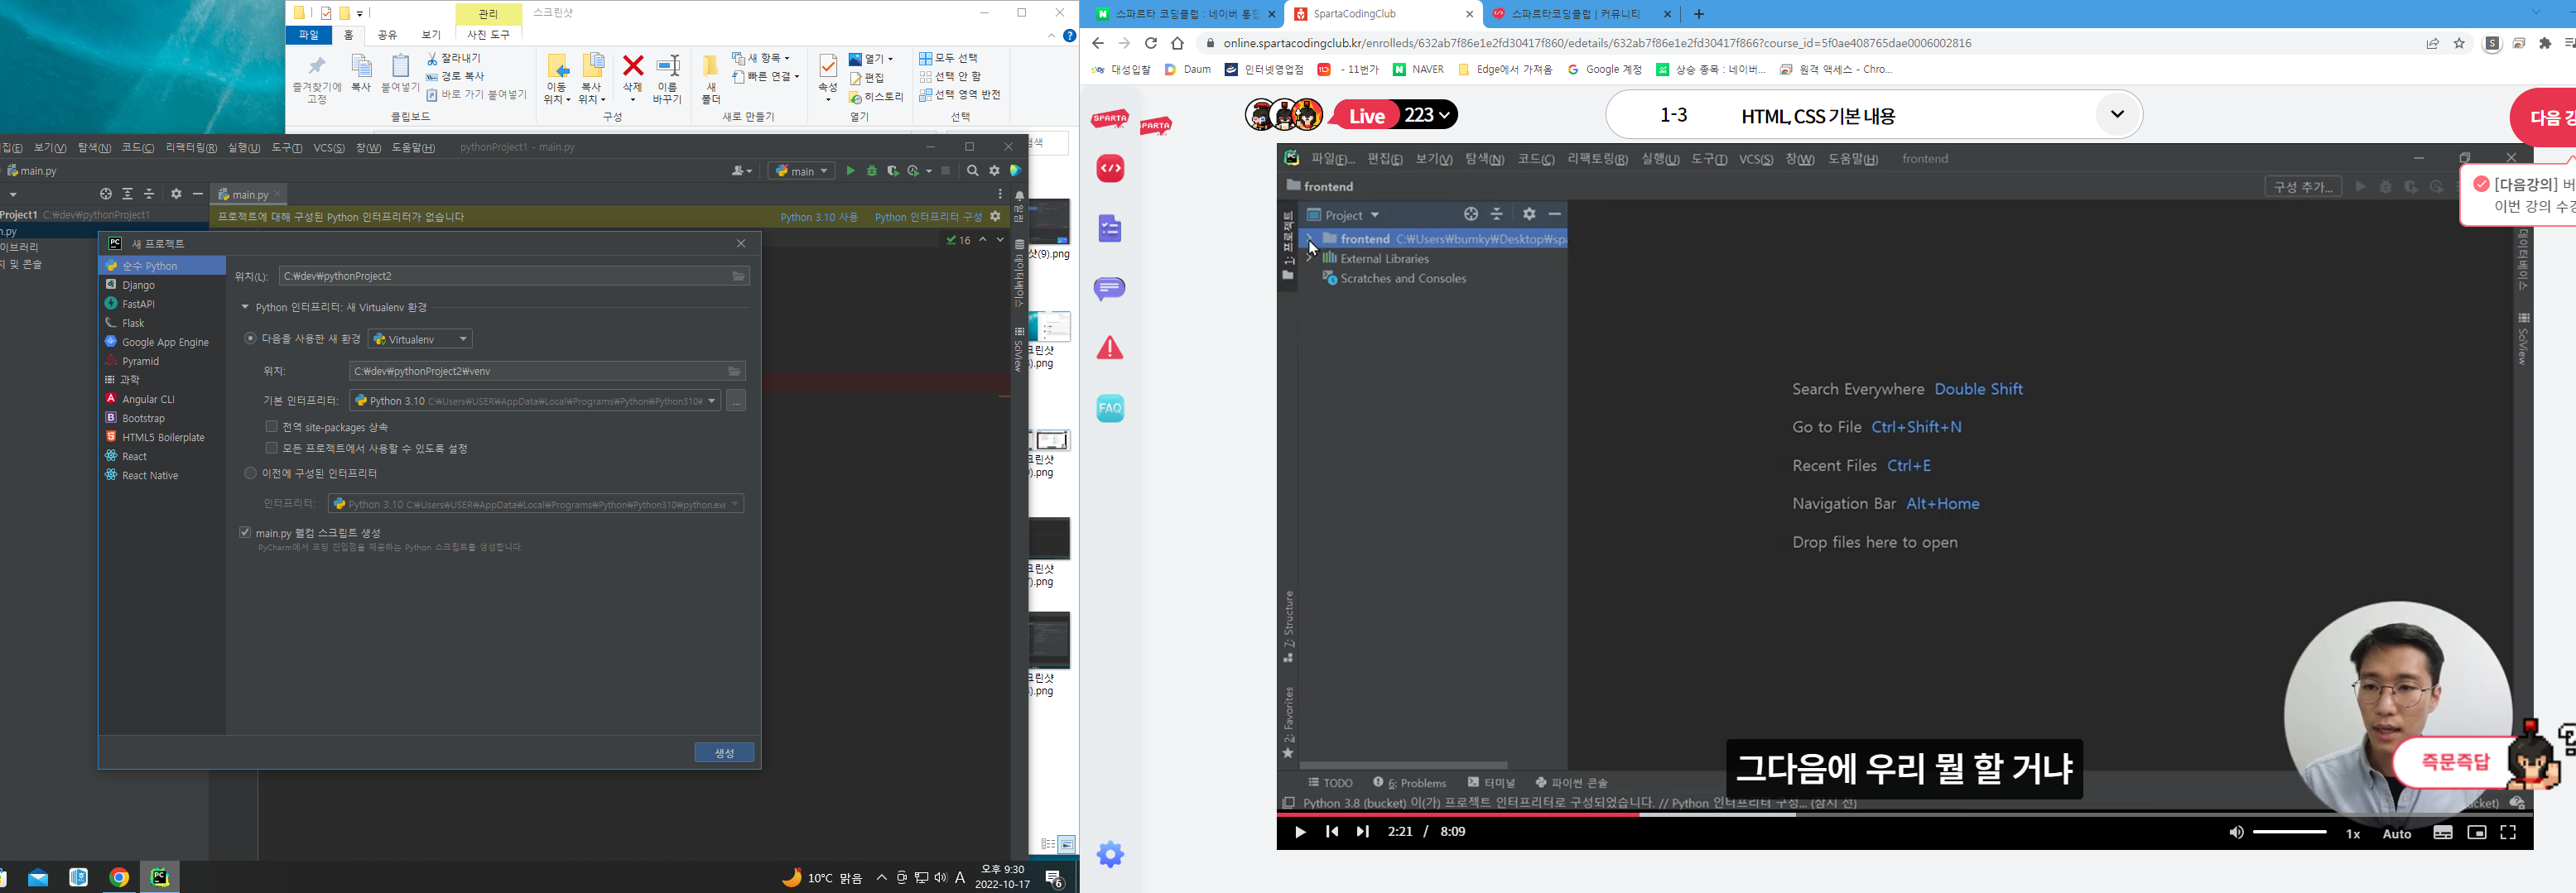2576x893 pixels.
Task: Click the locate-file crosshair icon in Project panel
Action: click(105, 194)
